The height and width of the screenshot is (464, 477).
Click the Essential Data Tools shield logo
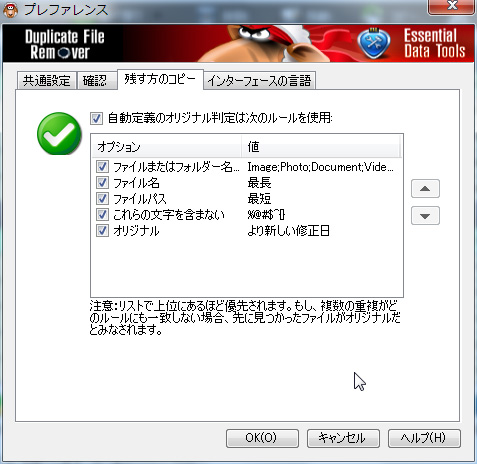point(374,43)
